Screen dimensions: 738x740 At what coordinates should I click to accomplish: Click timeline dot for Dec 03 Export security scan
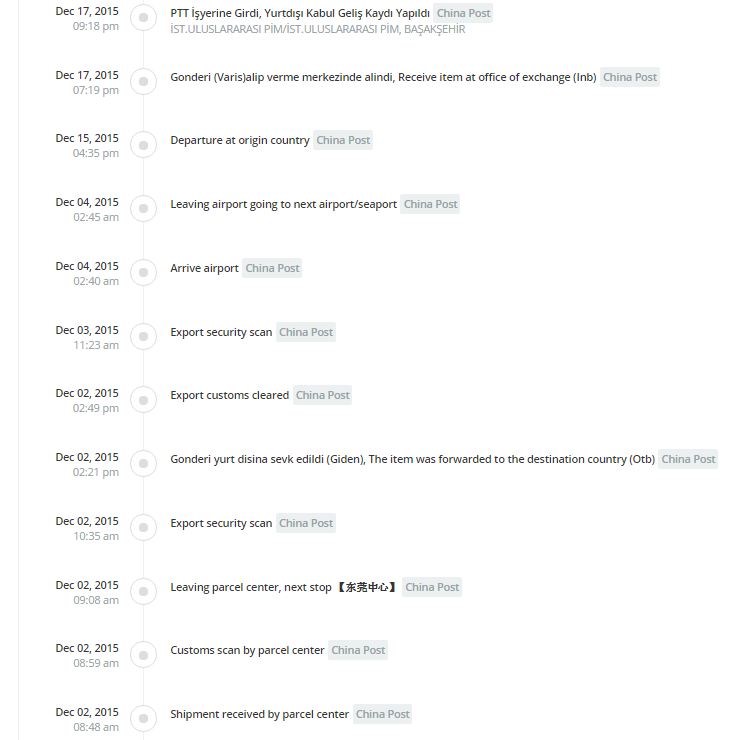point(143,337)
